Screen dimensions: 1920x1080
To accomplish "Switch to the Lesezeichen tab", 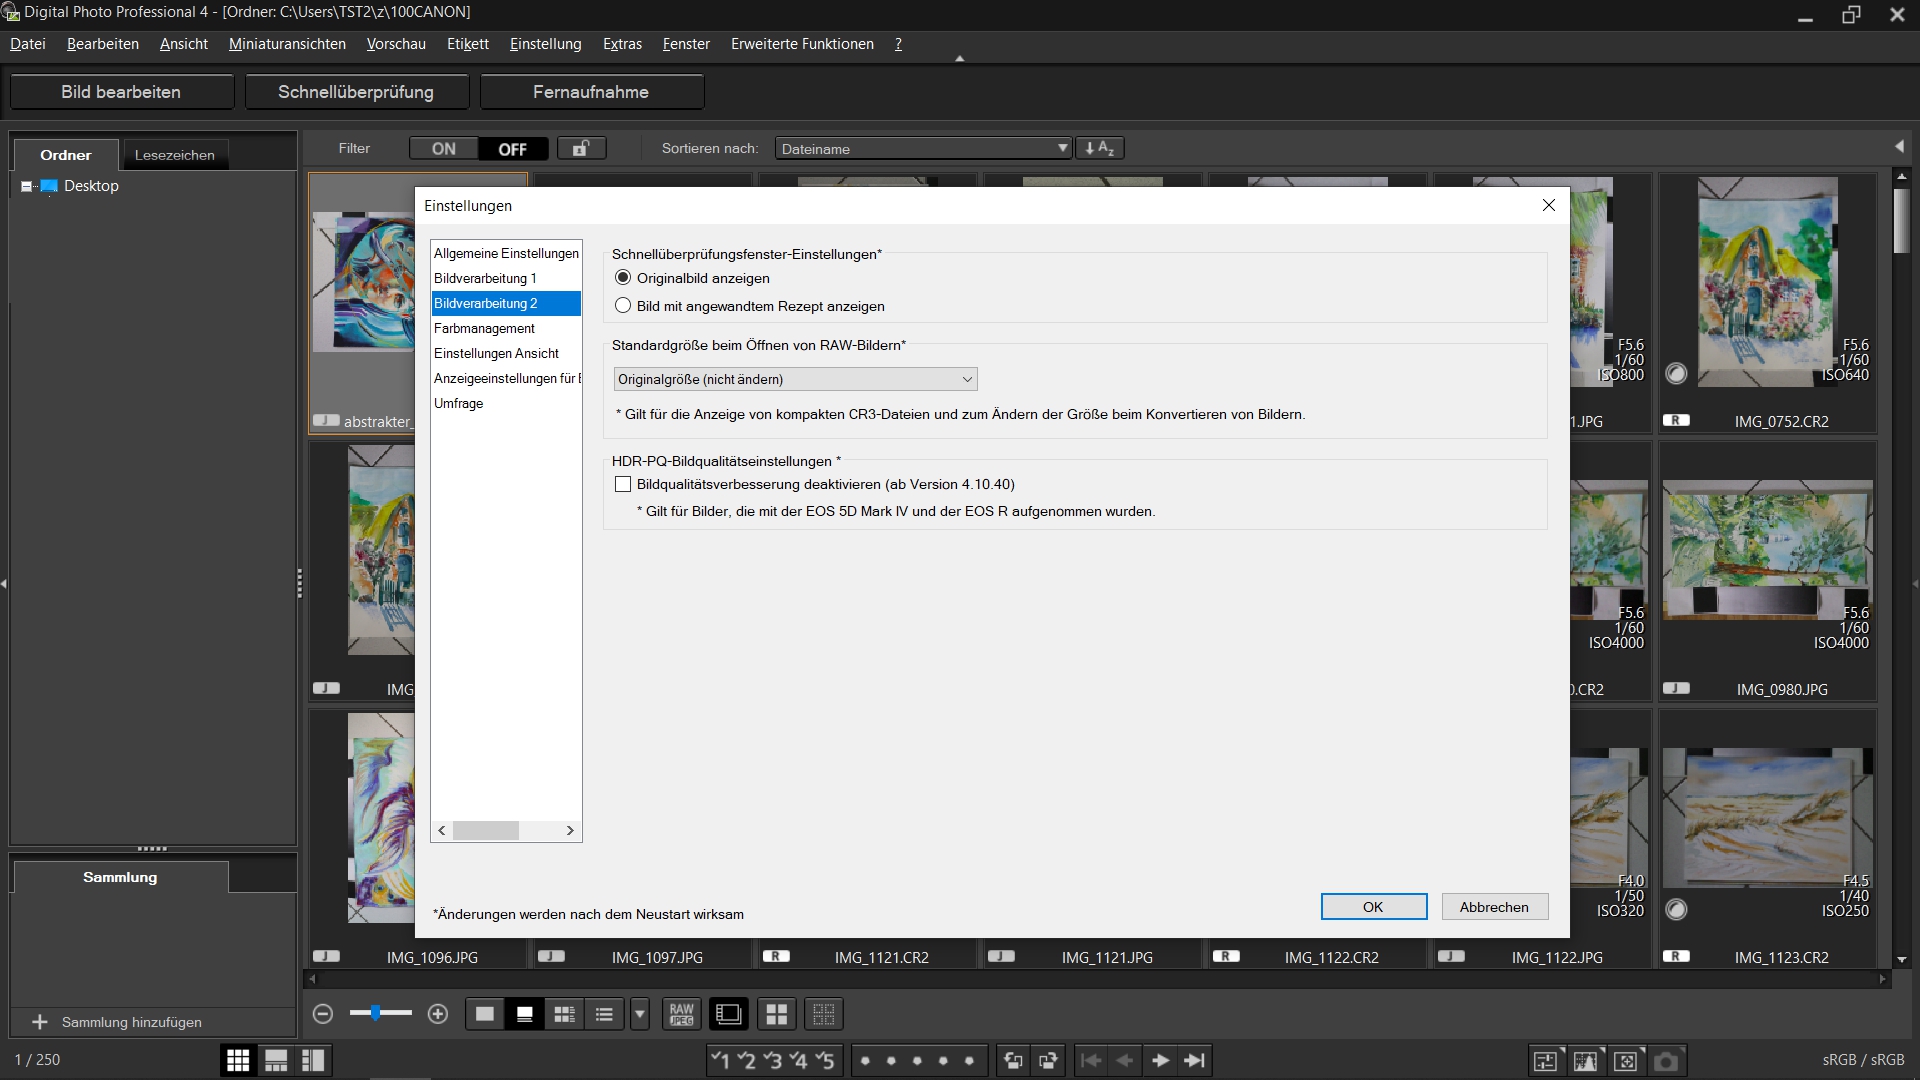I will pos(175,155).
